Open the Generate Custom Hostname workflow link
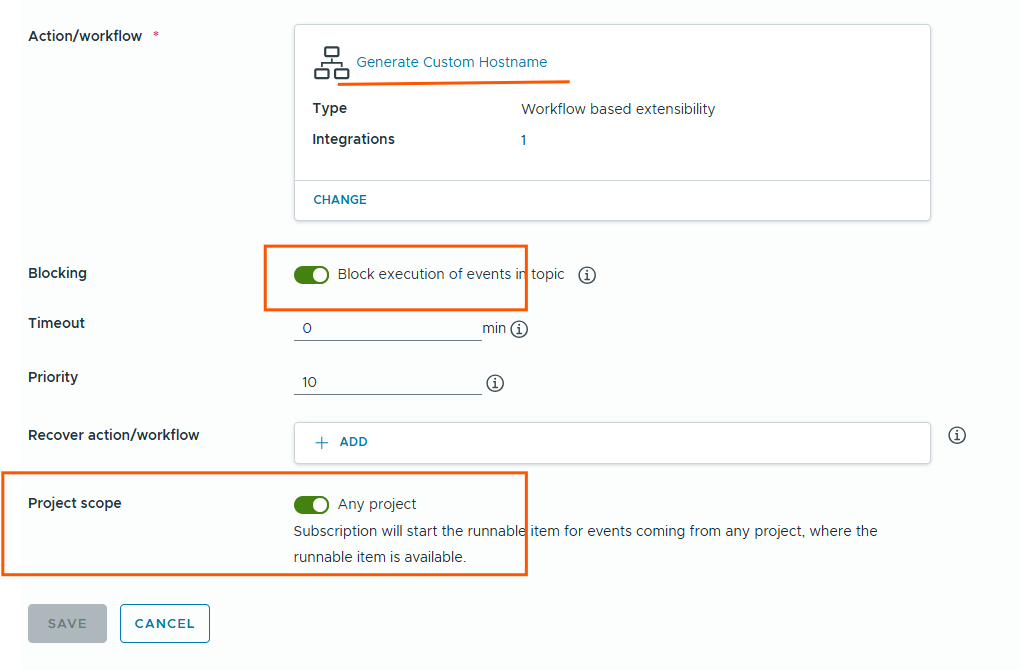This screenshot has height=670, width=1020. point(452,62)
